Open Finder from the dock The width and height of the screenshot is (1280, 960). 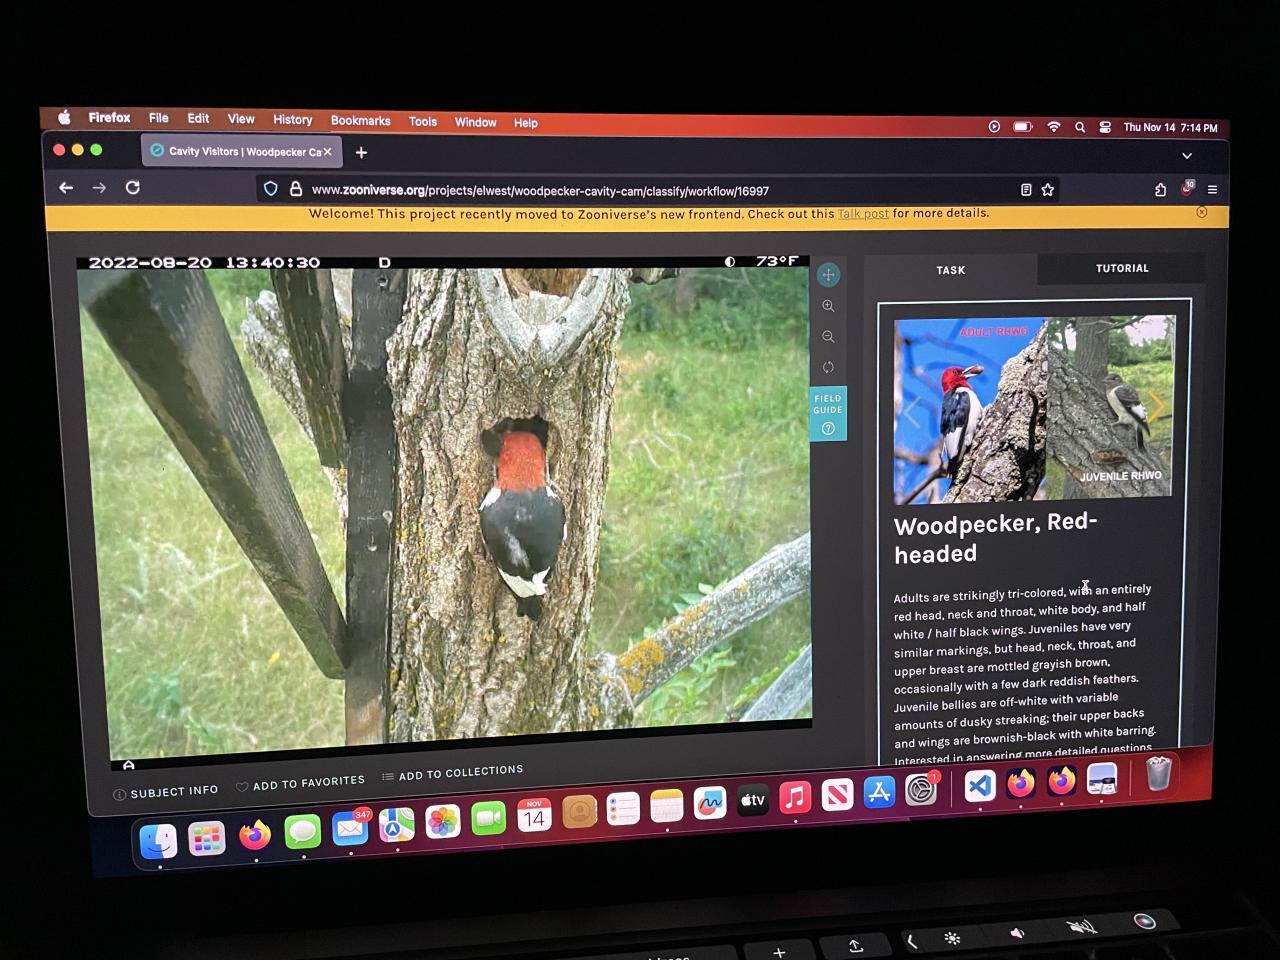(x=158, y=841)
